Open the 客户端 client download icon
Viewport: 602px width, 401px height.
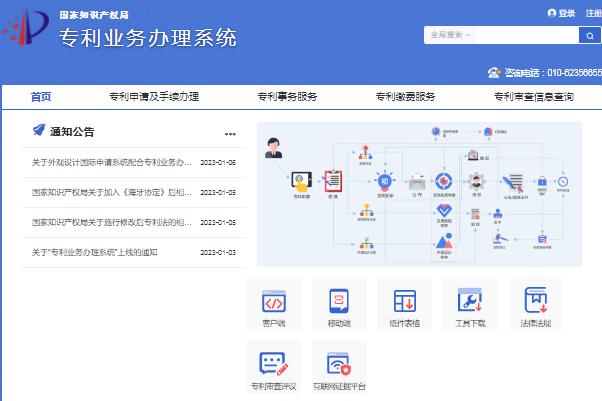[x=274, y=301]
